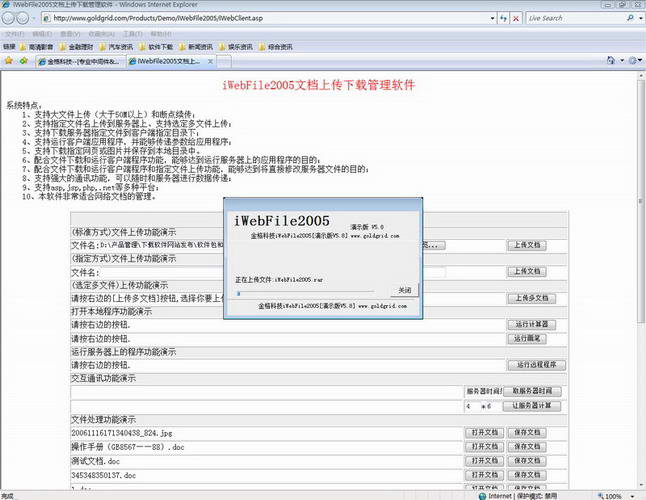Click the Add to Favorites icon
Screen dimensions: 646x500
[x=23, y=61]
